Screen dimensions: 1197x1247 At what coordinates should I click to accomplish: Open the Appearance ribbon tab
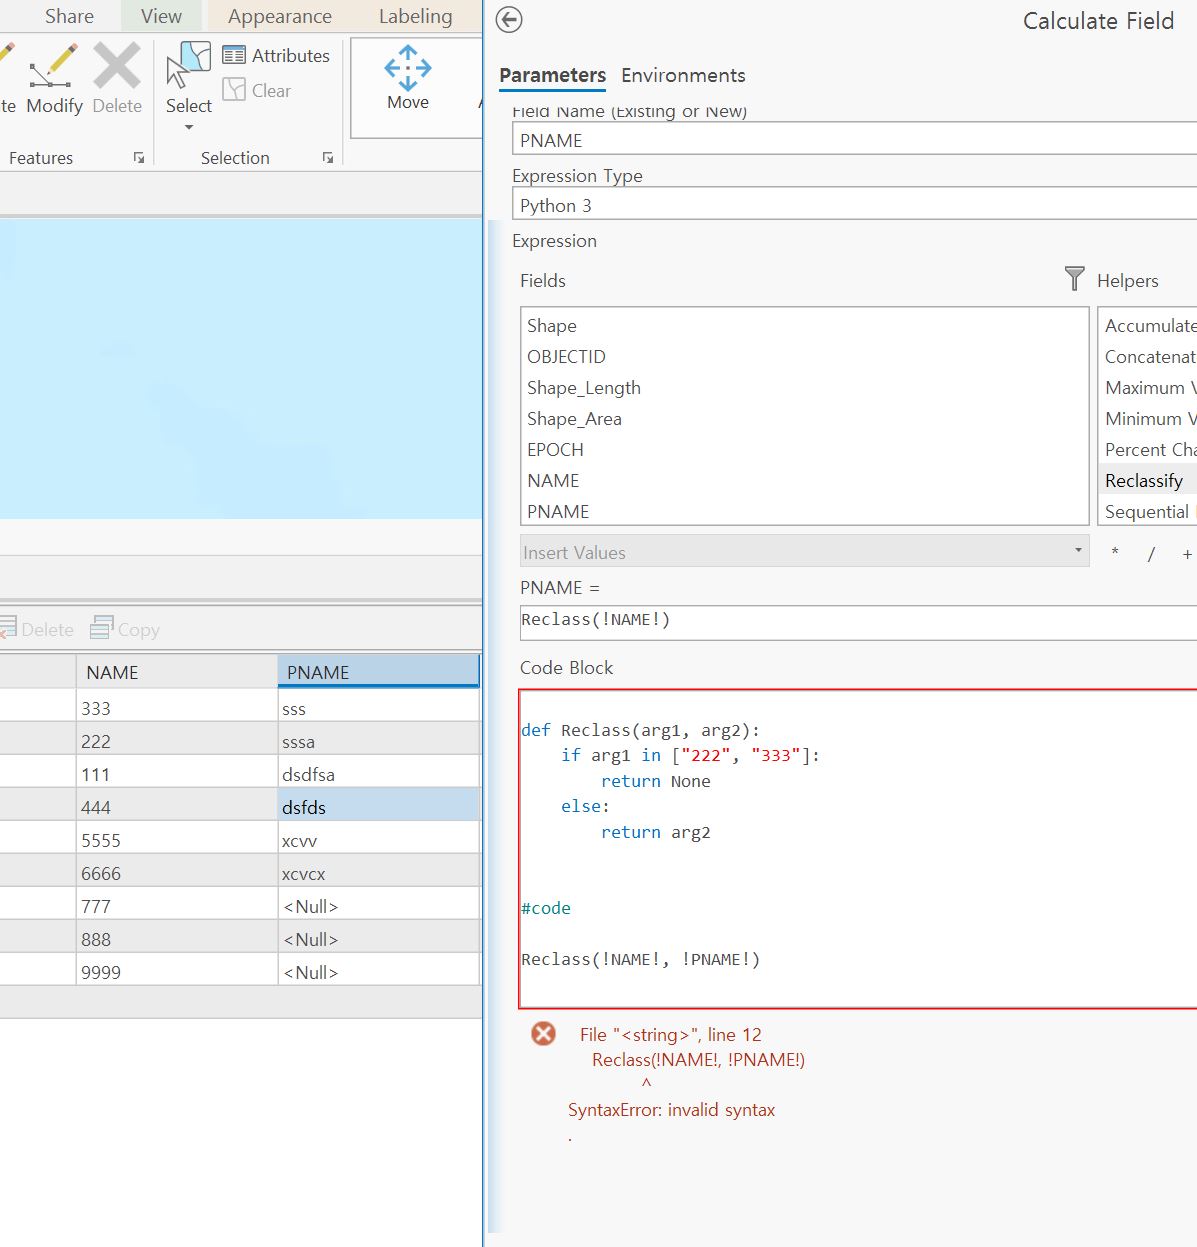(280, 16)
